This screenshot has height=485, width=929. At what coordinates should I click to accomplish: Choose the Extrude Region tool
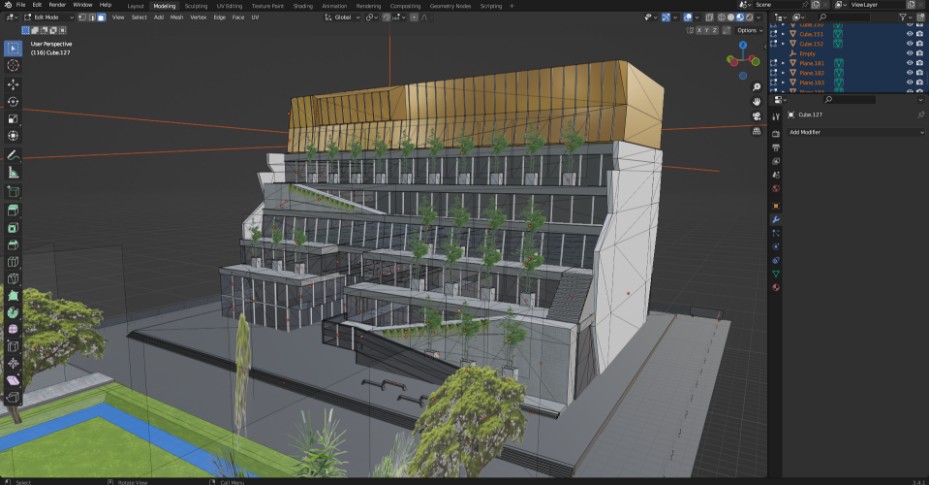[13, 209]
